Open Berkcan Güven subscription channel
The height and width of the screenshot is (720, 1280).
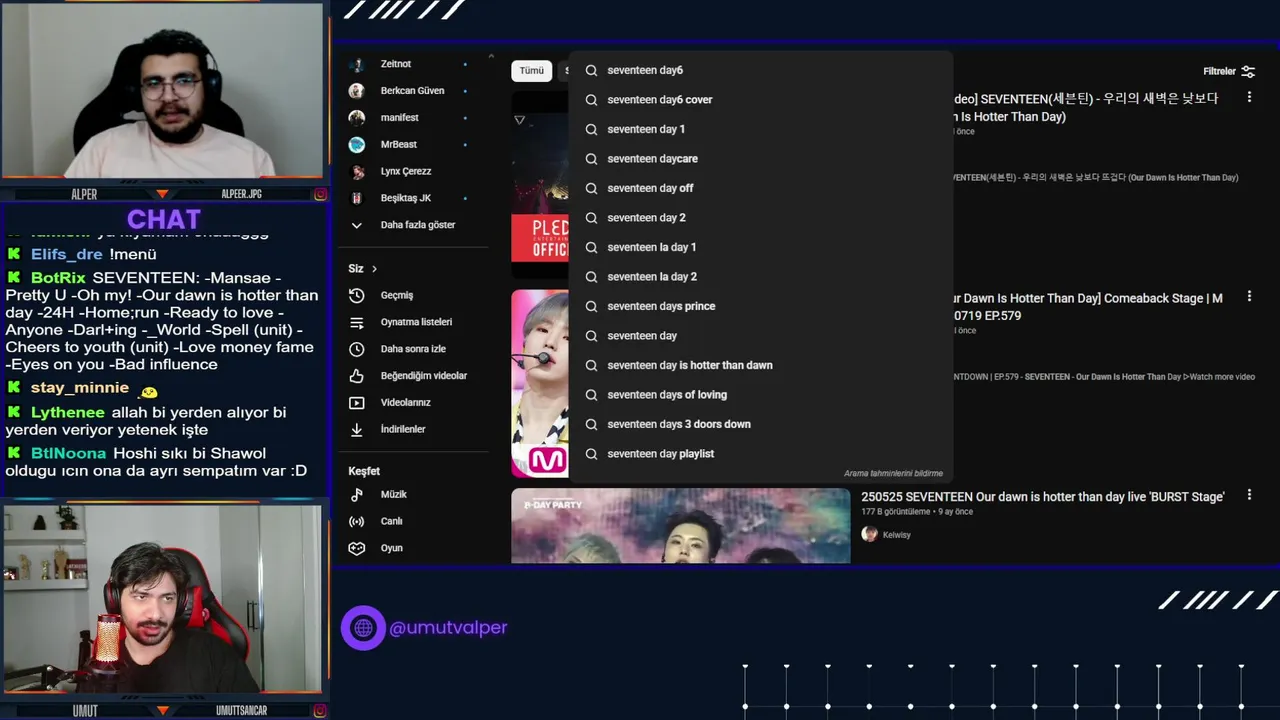[x=410, y=91]
